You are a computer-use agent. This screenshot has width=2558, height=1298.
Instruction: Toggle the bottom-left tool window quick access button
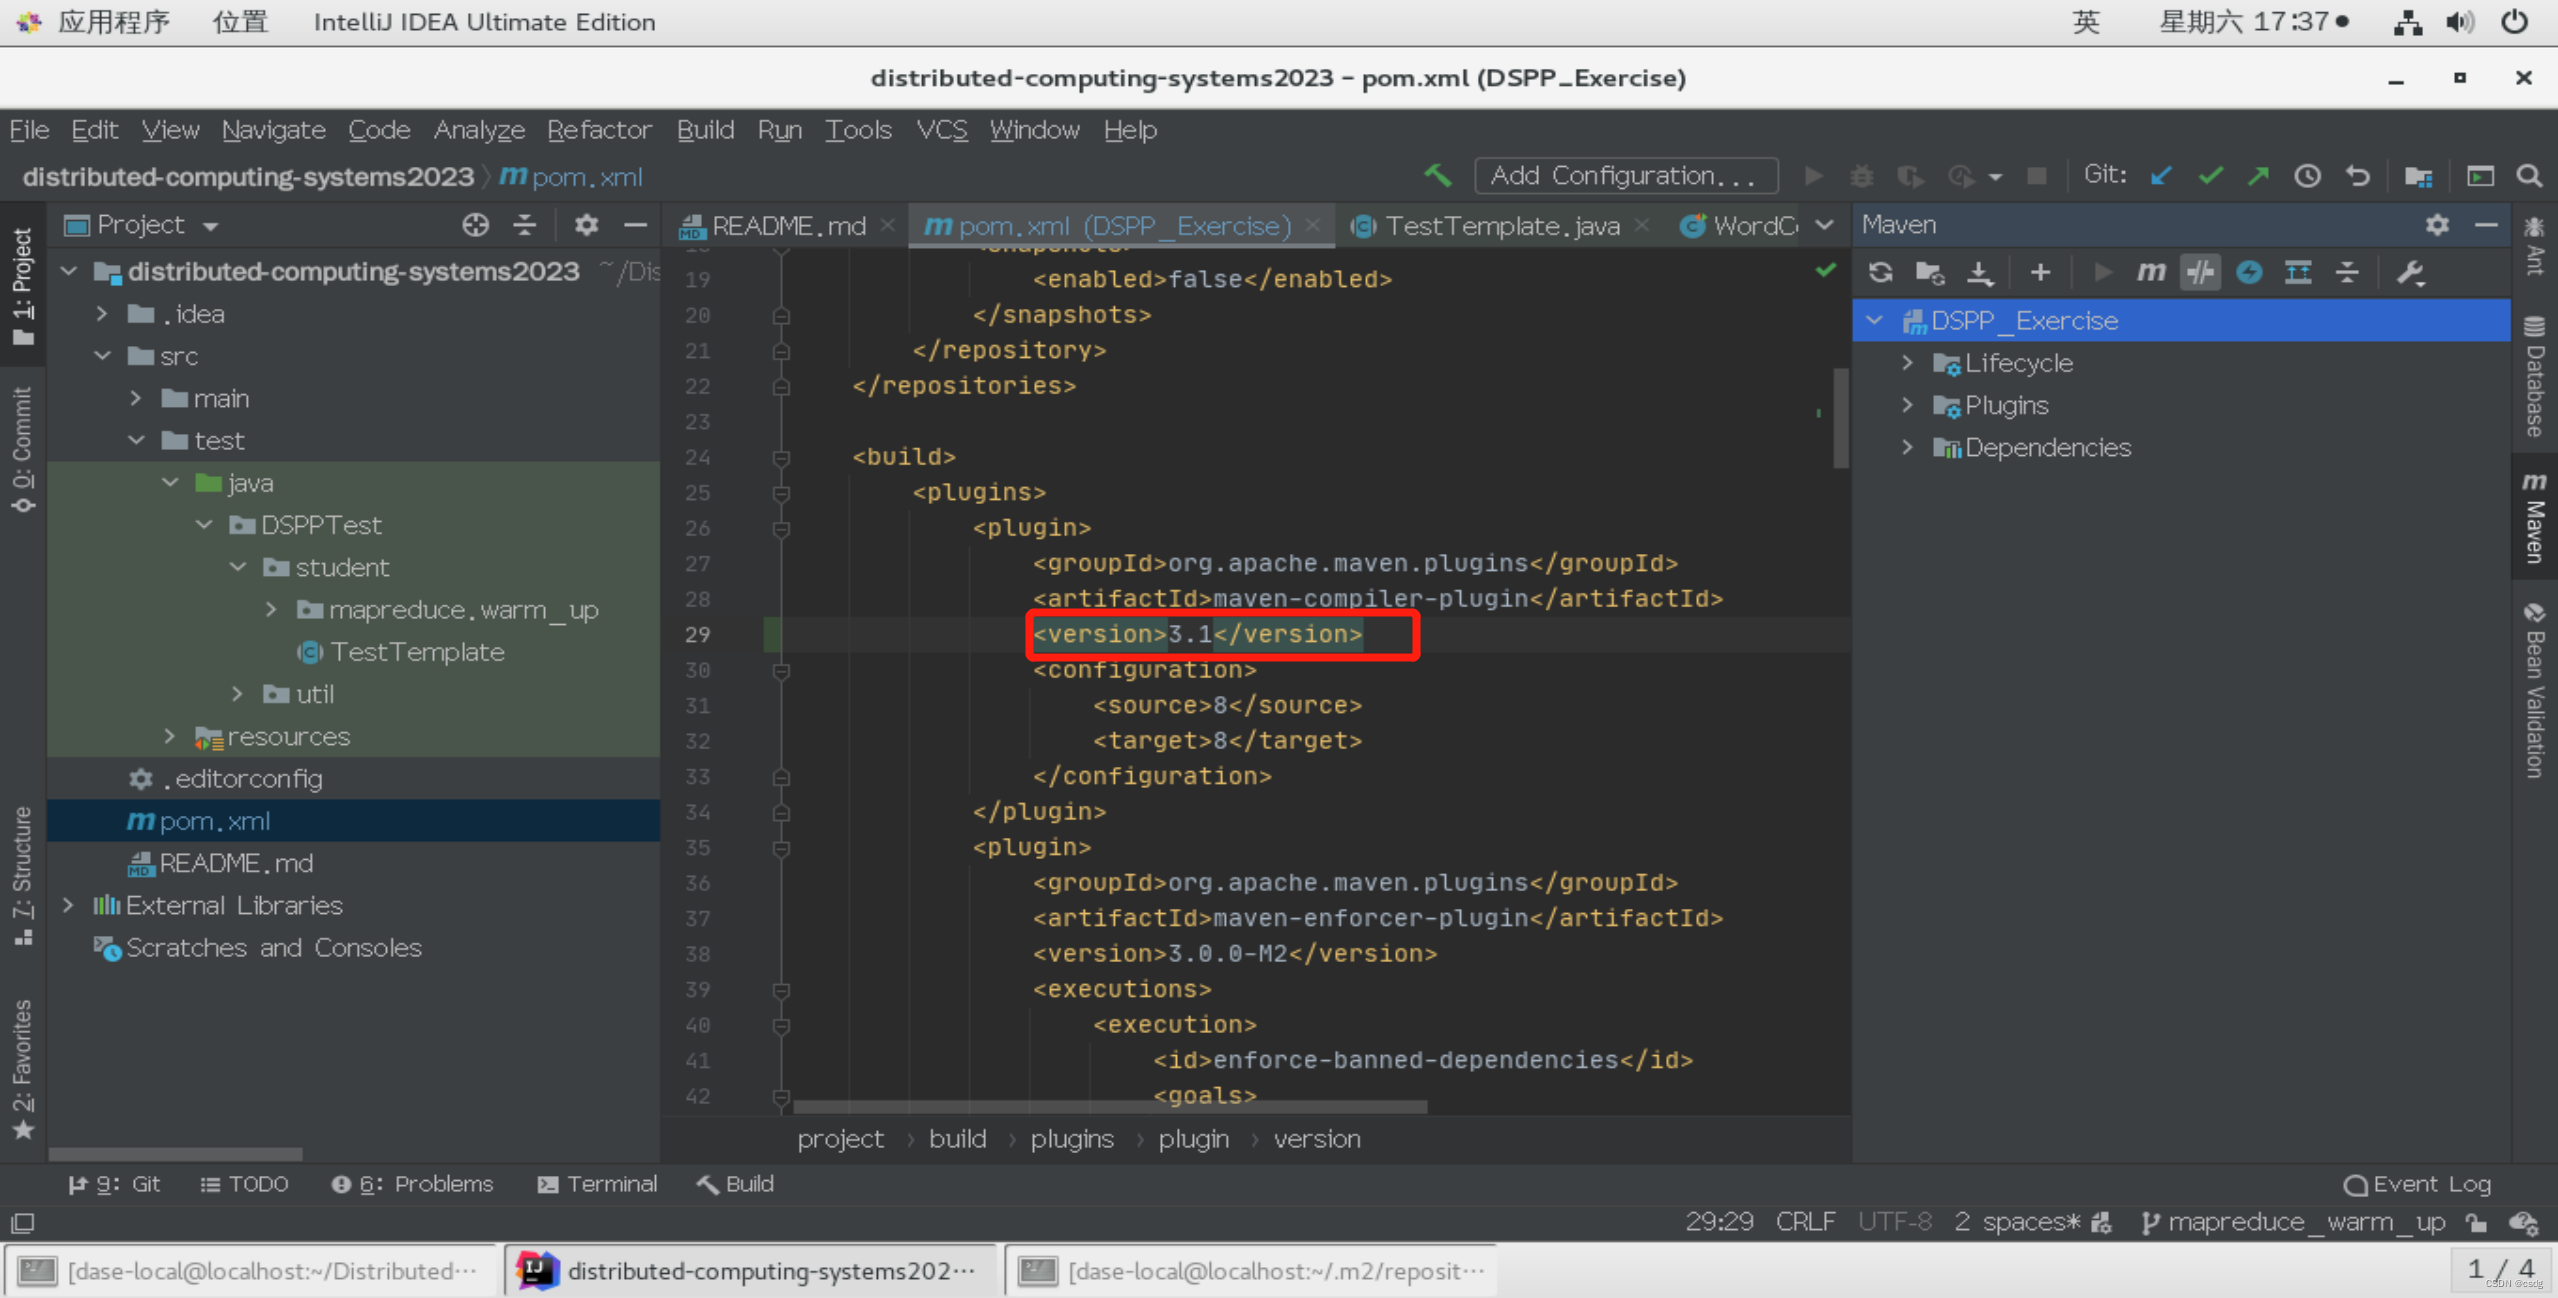[22, 1222]
